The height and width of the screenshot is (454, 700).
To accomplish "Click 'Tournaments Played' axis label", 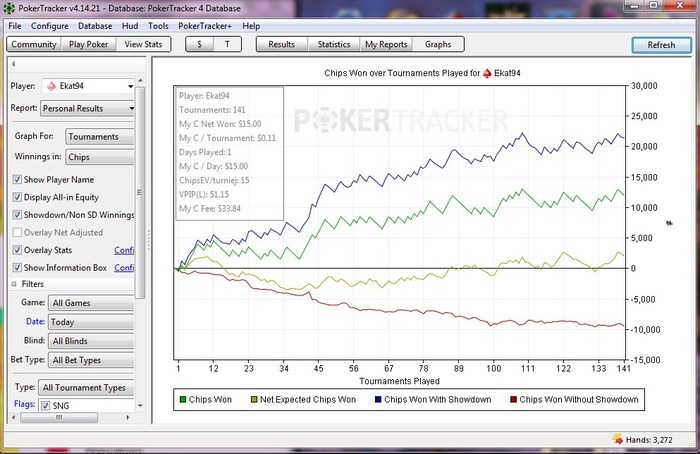I will [400, 381].
